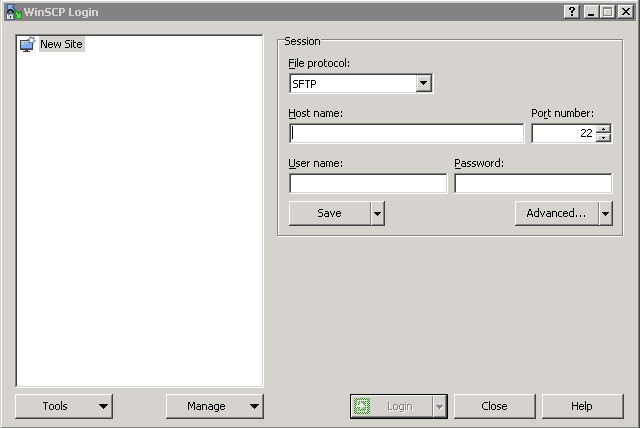Click the Login button
This screenshot has width=640, height=428.
point(392,406)
